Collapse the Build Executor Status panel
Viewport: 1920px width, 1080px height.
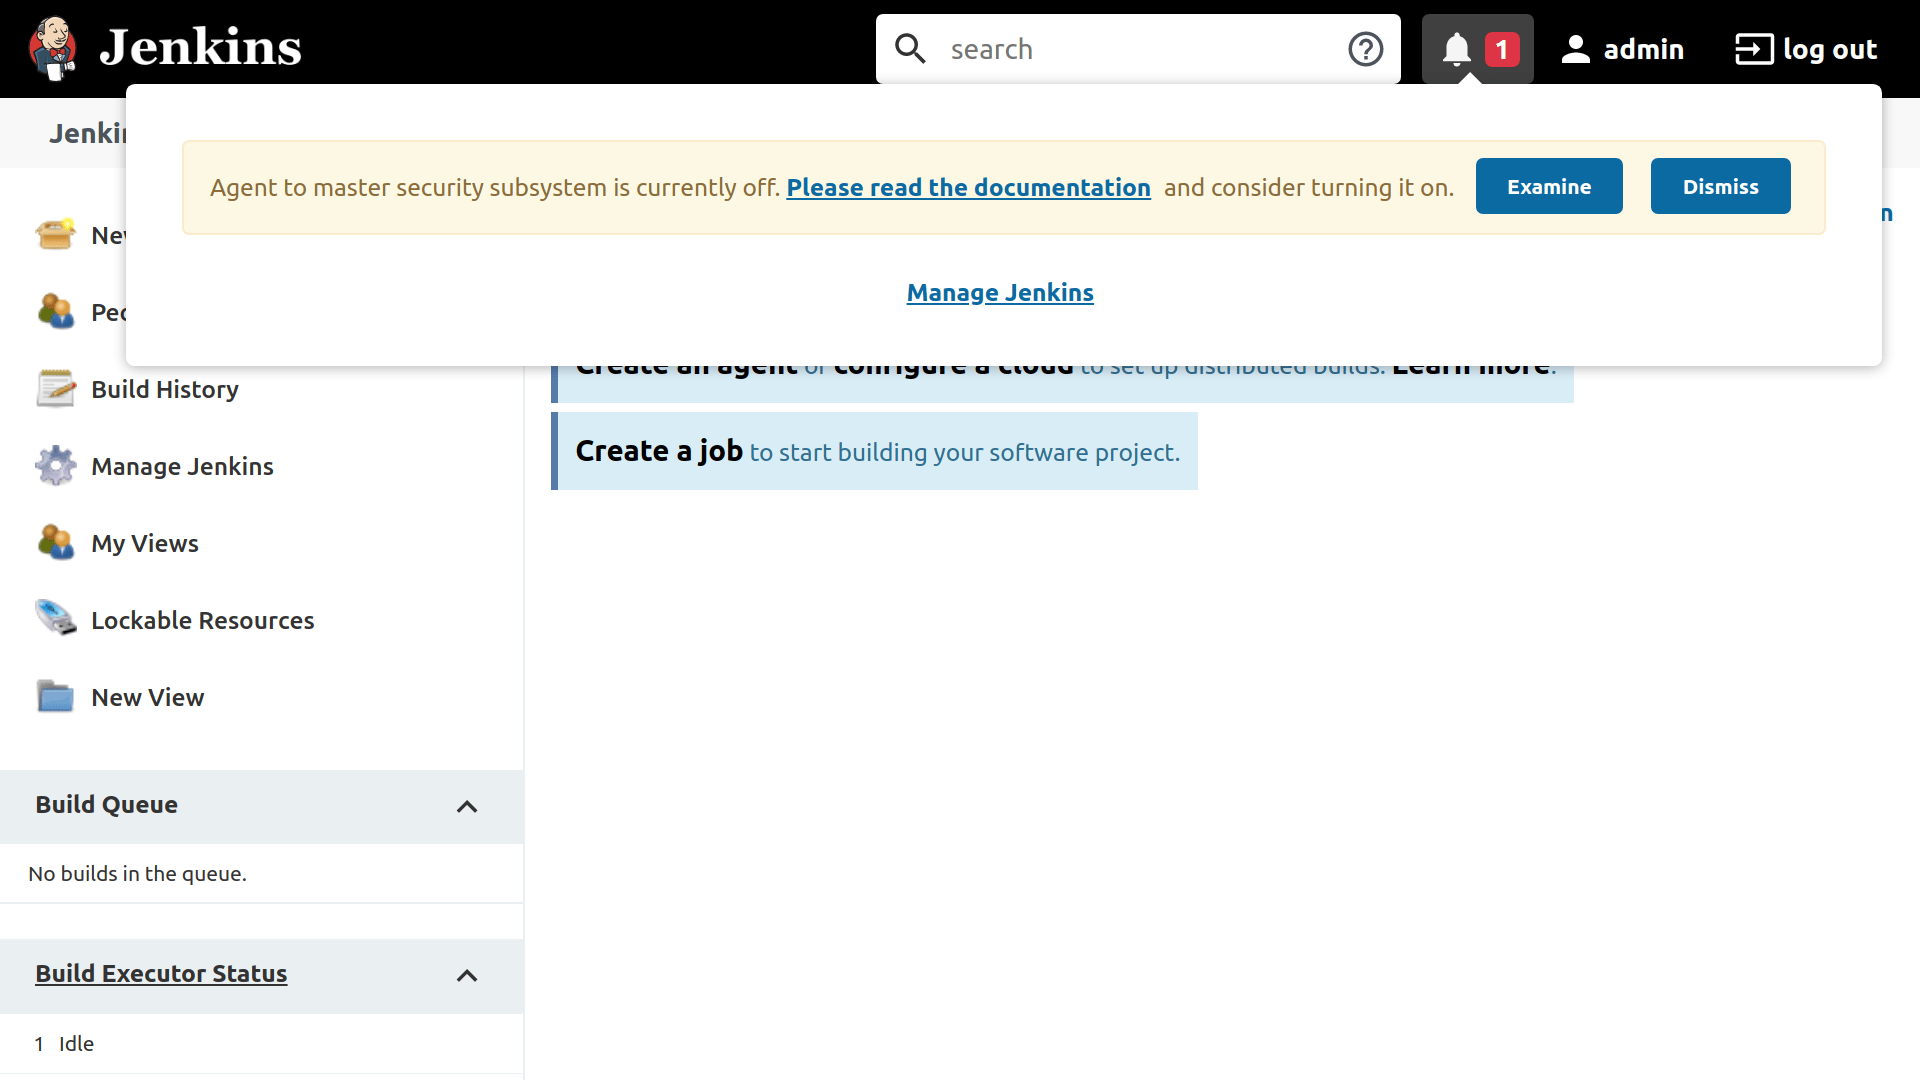tap(467, 975)
